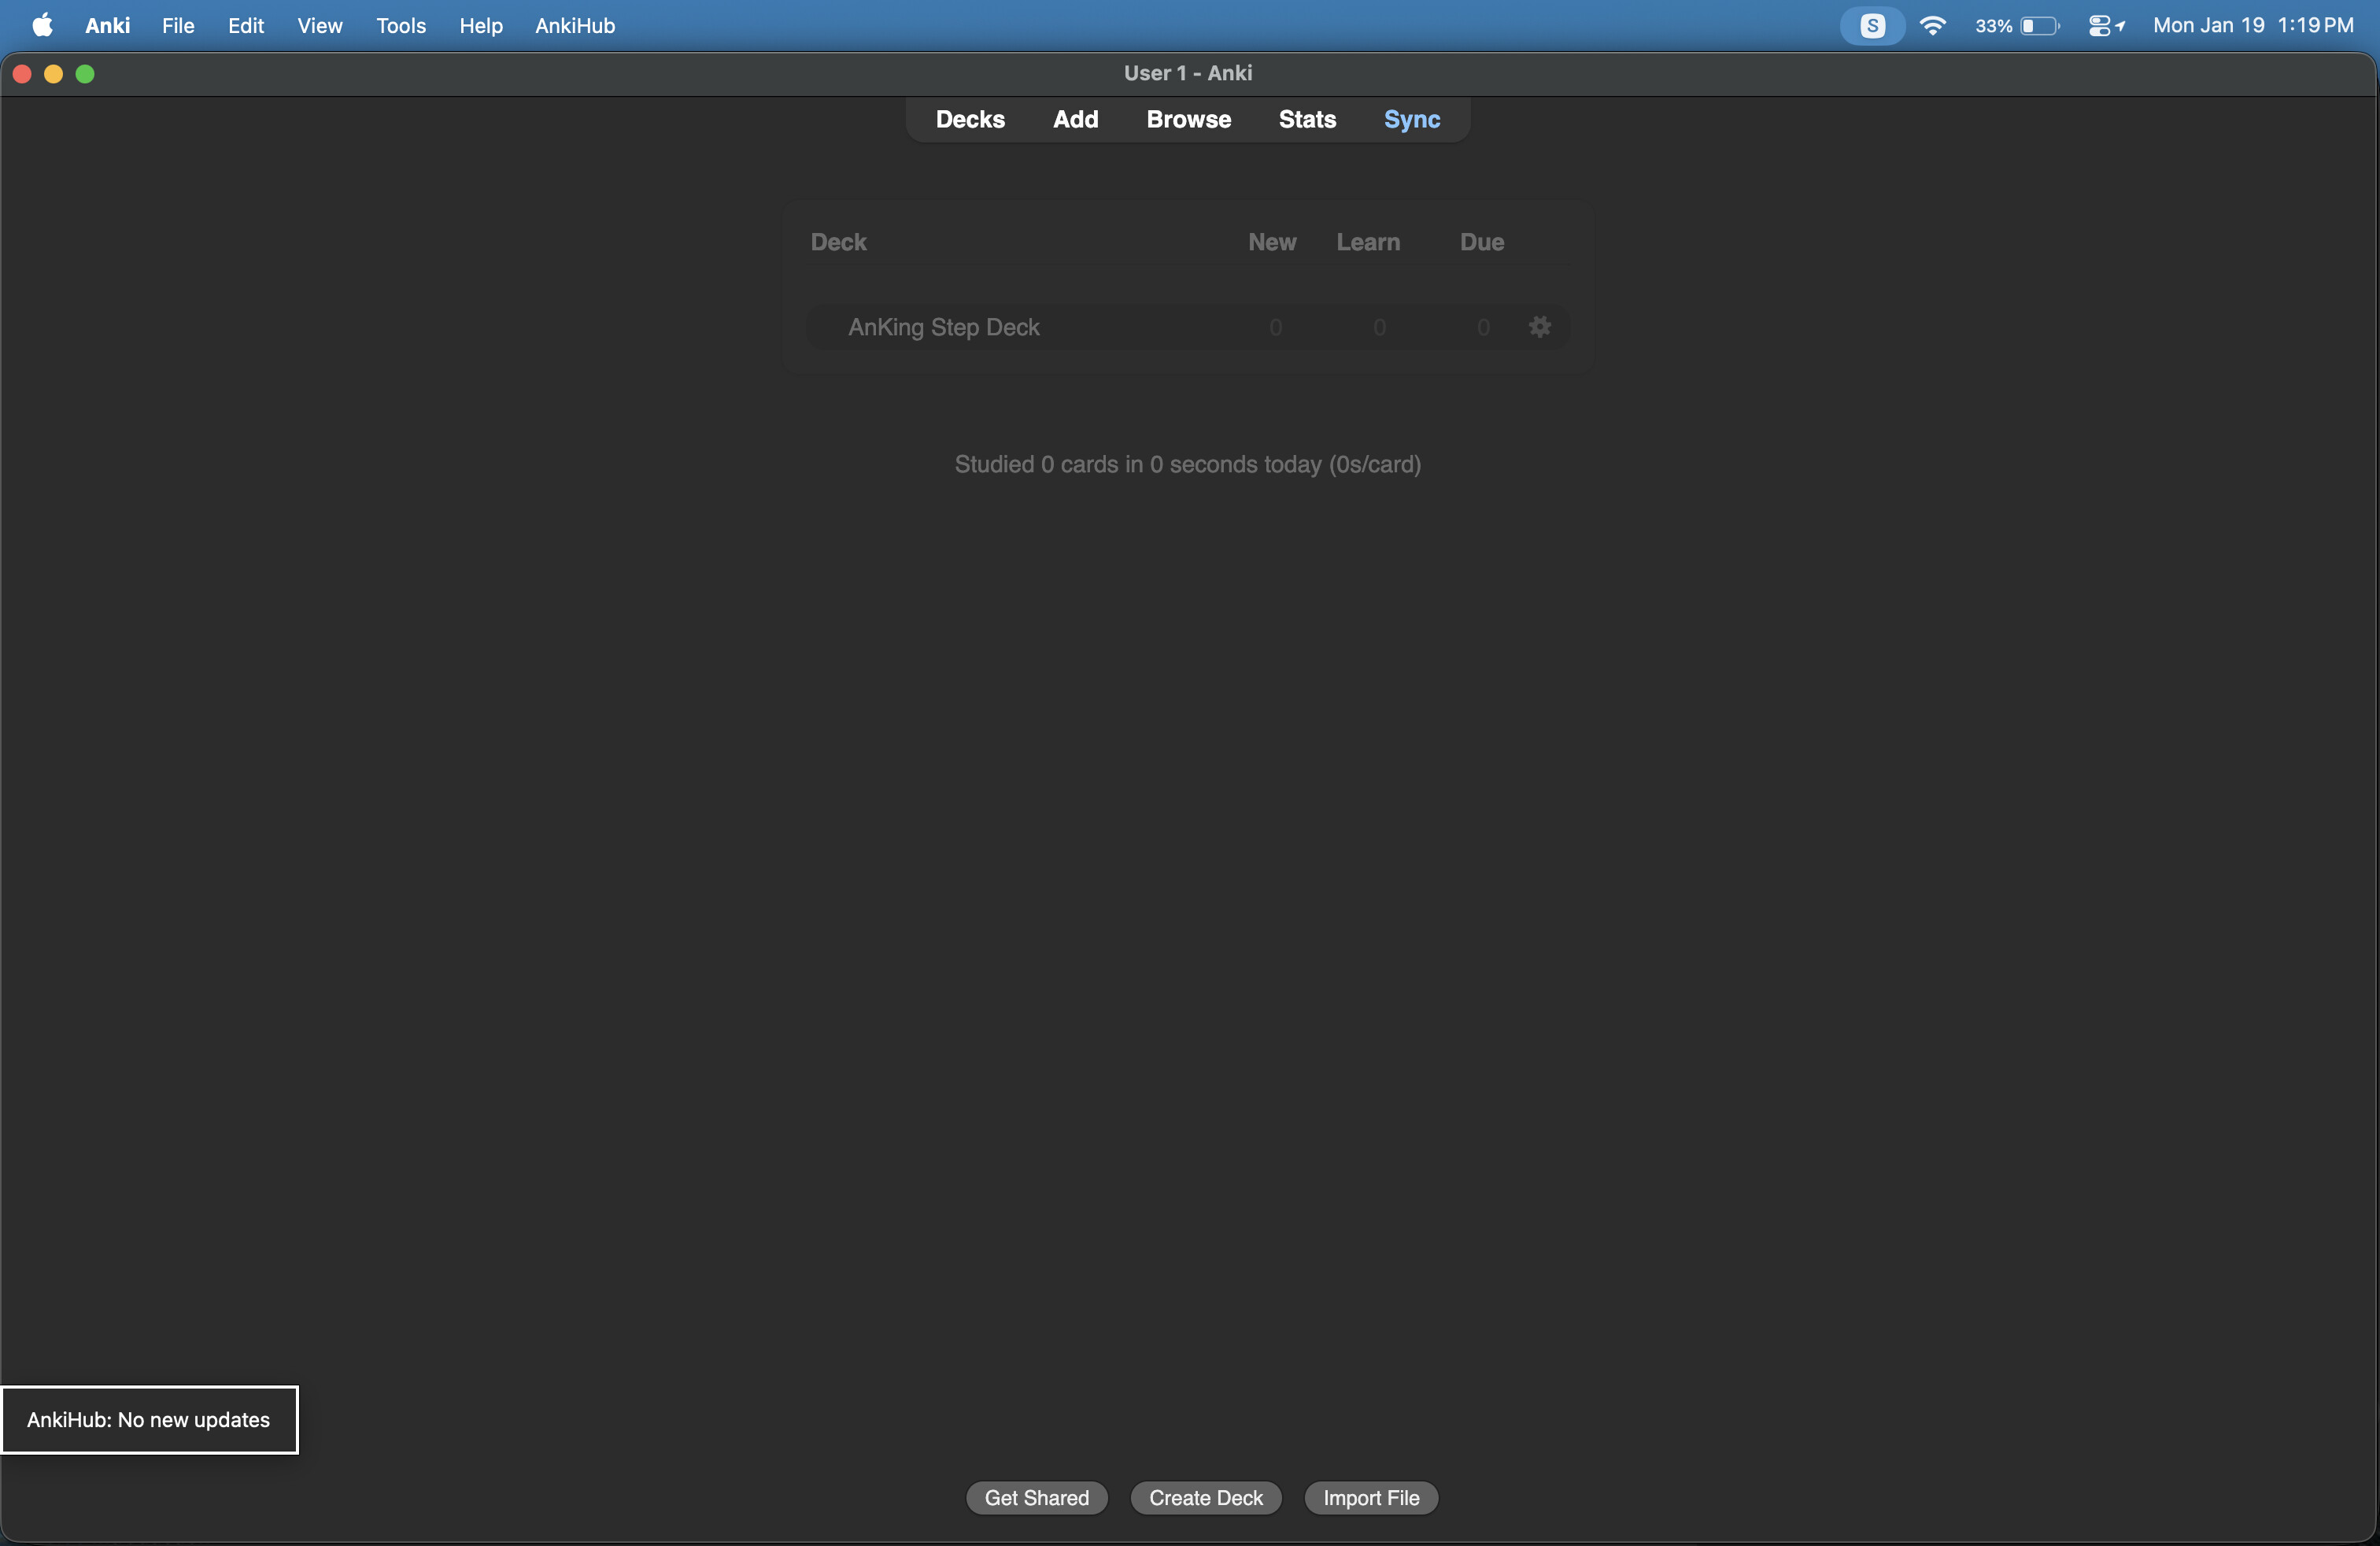
Task: Open the AnKing Step Deck gear options
Action: pyautogui.click(x=1539, y=327)
